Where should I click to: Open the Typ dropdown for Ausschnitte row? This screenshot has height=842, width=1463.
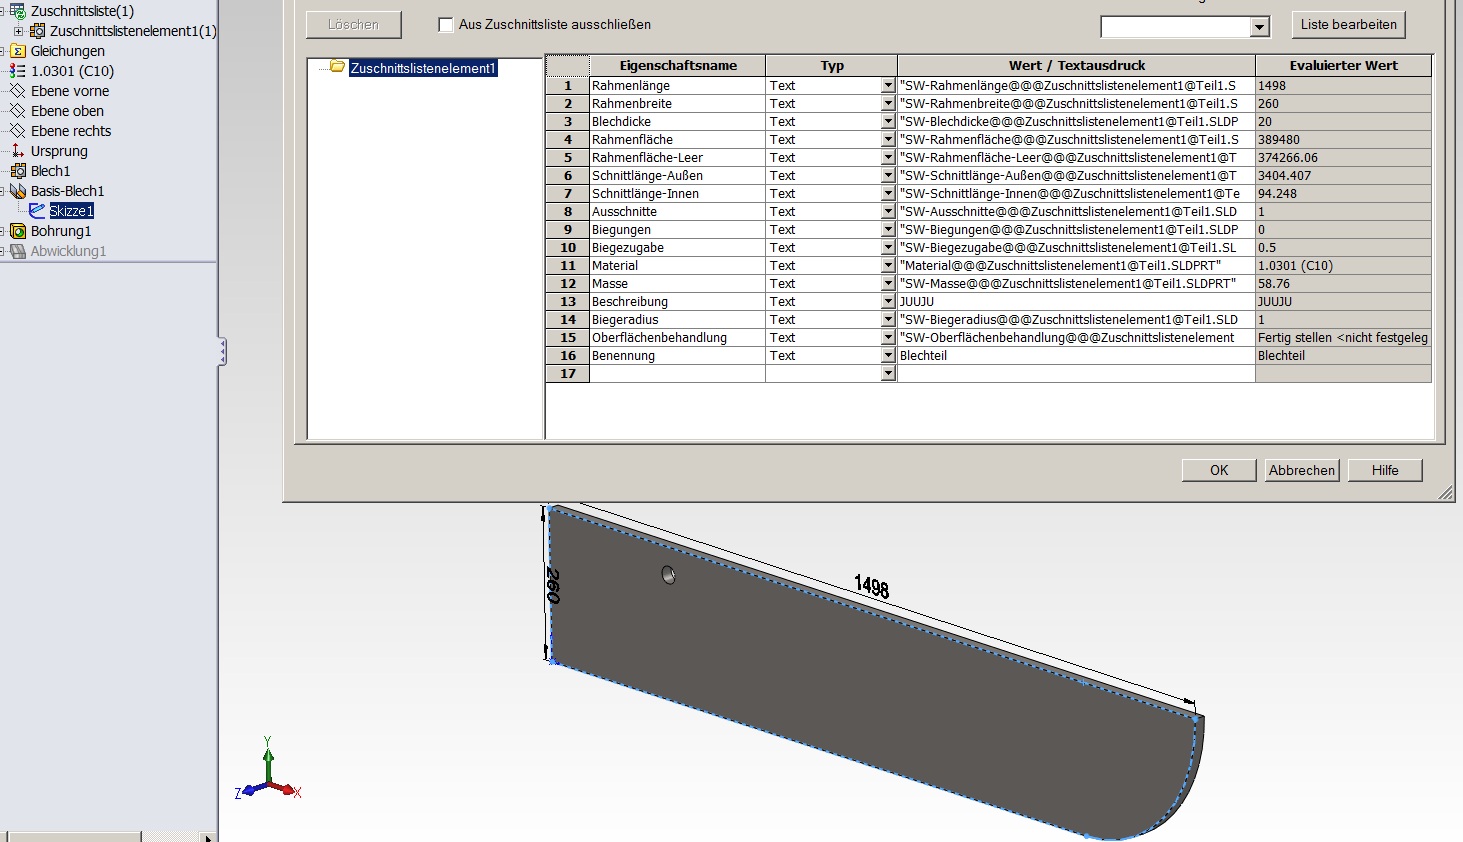[x=888, y=212]
